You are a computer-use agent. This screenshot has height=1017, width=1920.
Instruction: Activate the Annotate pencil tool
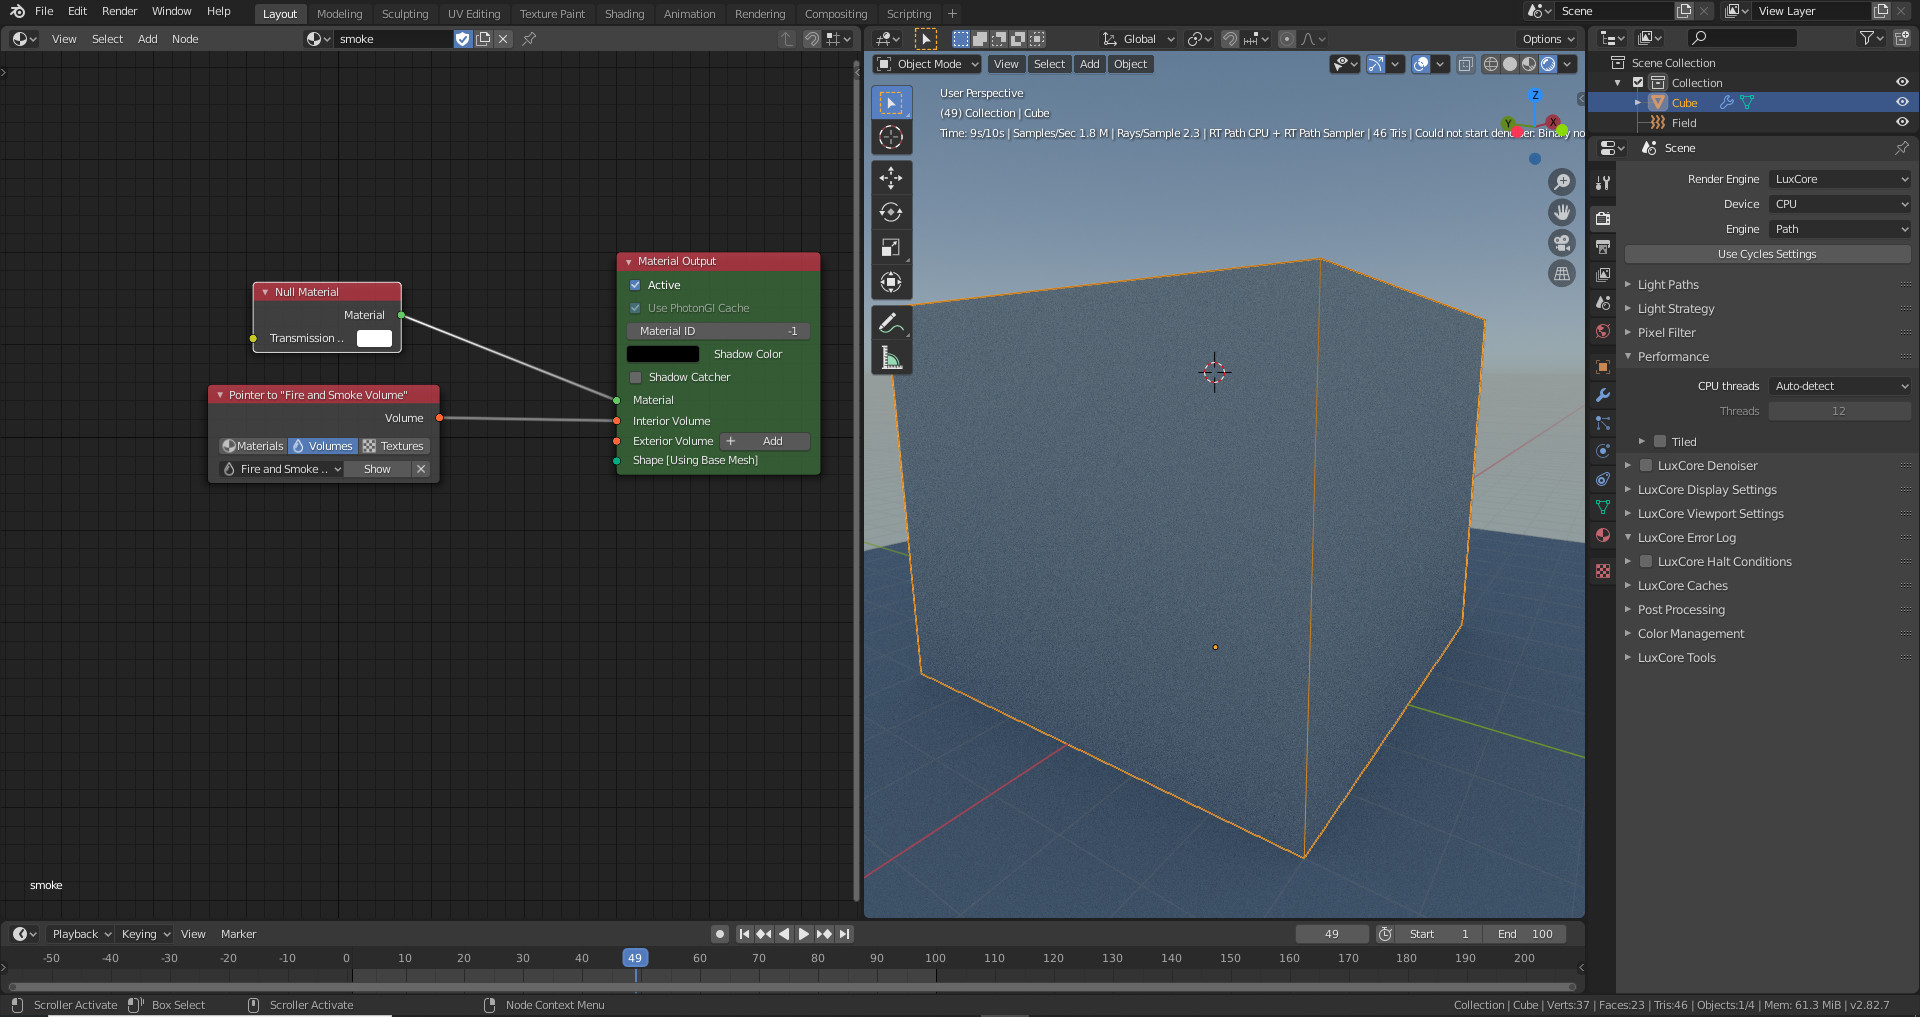pyautogui.click(x=890, y=323)
